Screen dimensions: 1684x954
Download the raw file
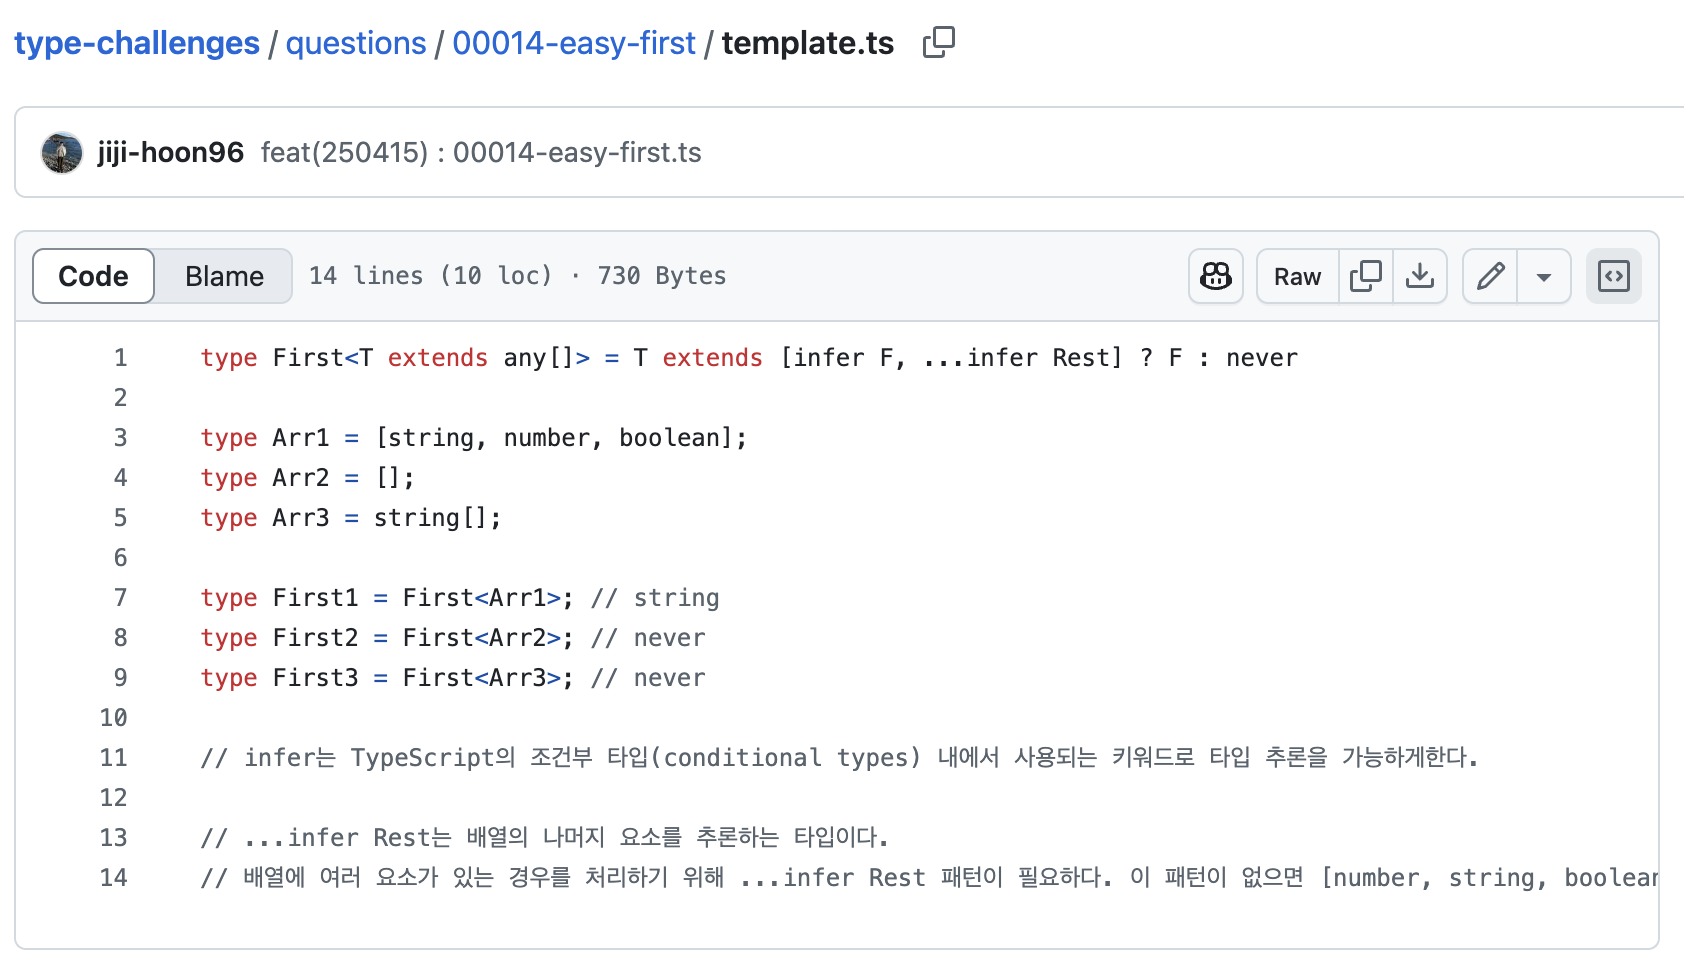(1419, 276)
